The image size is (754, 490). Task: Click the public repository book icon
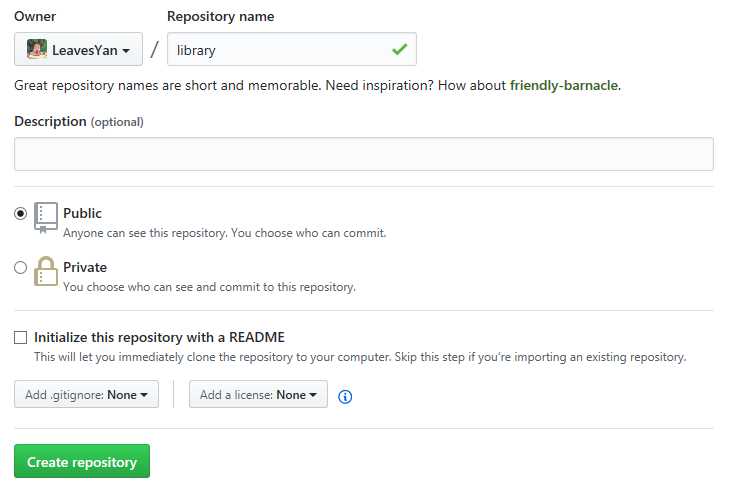coord(46,218)
